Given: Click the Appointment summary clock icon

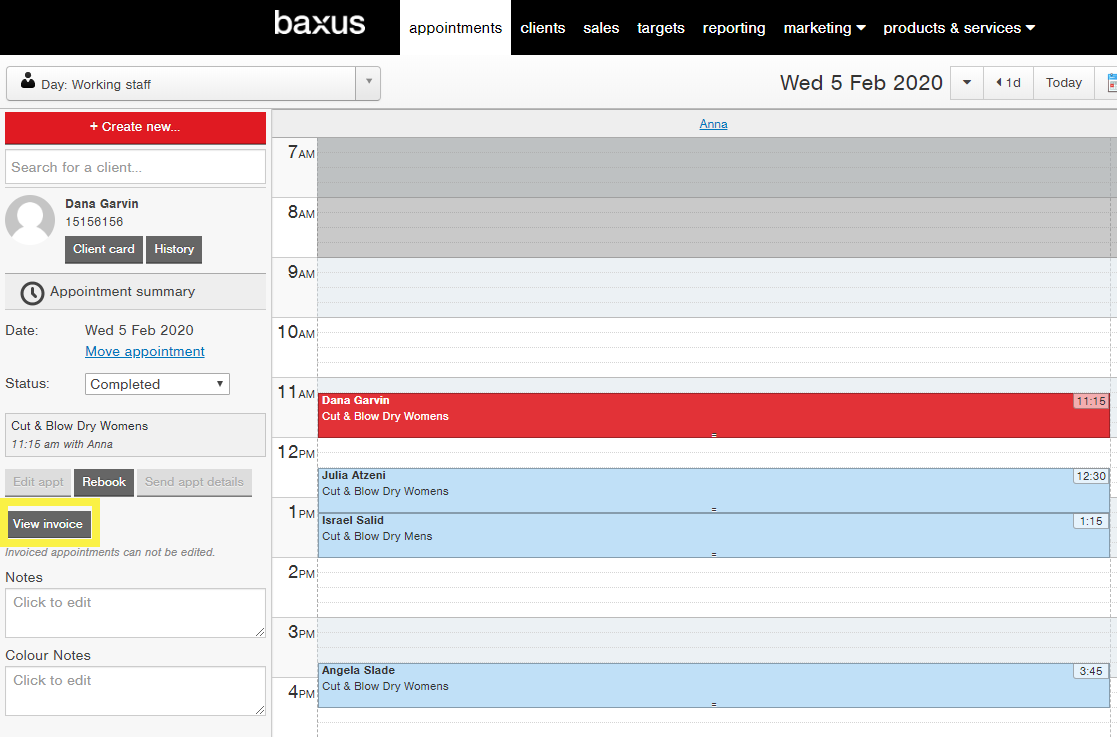Looking at the screenshot, I should 31,293.
